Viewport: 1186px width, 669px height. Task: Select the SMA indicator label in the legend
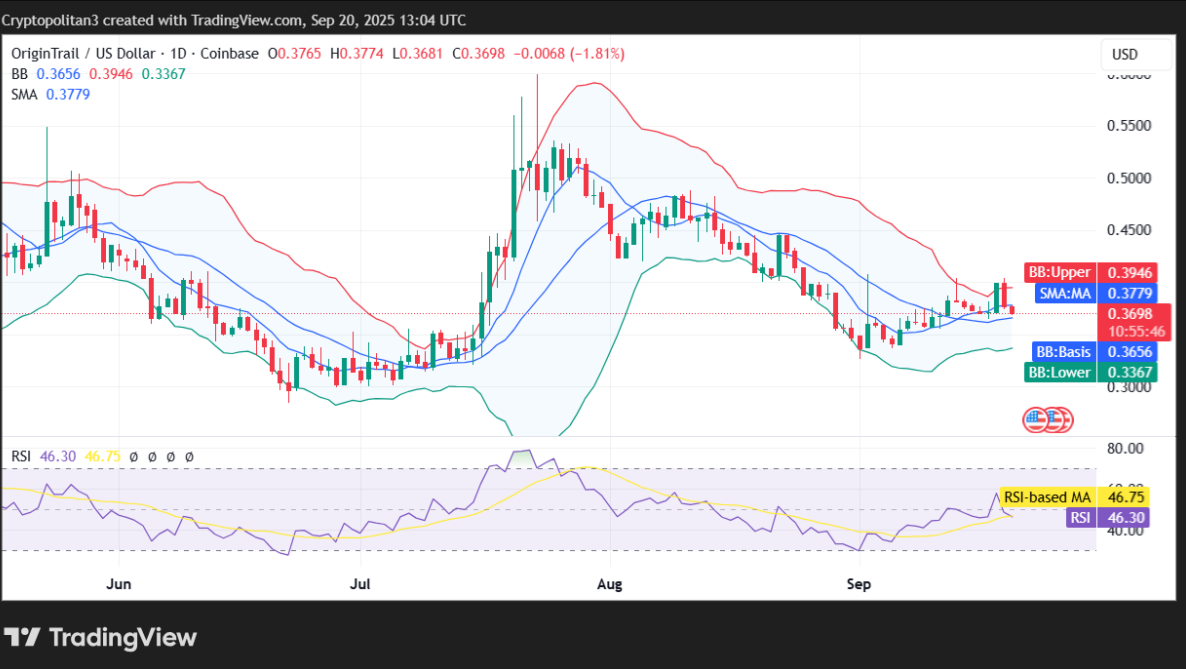tap(23, 94)
